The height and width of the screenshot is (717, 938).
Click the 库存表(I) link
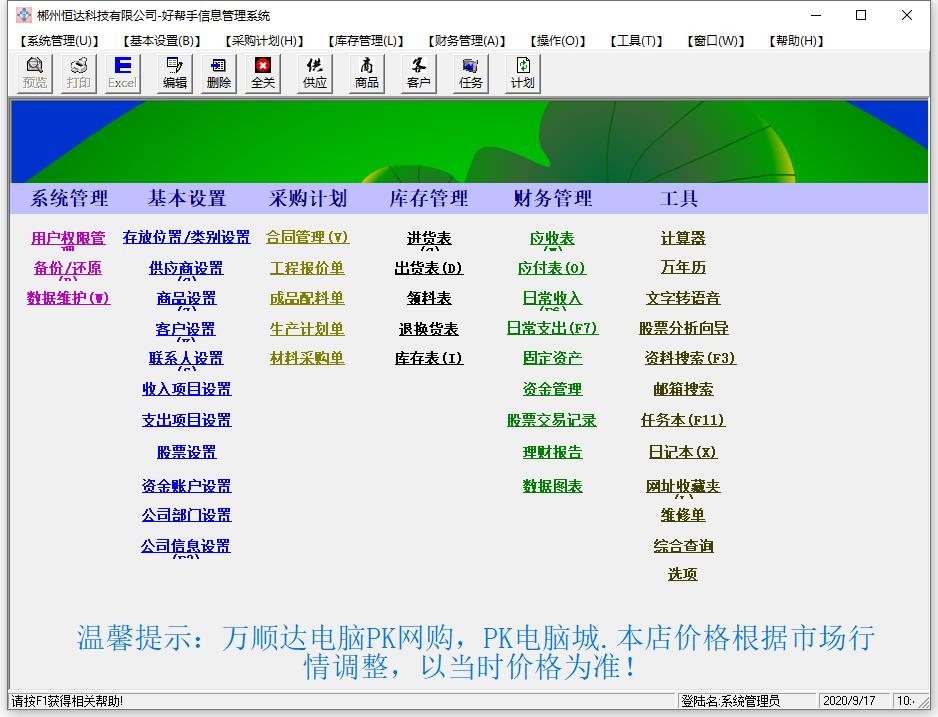tap(429, 358)
